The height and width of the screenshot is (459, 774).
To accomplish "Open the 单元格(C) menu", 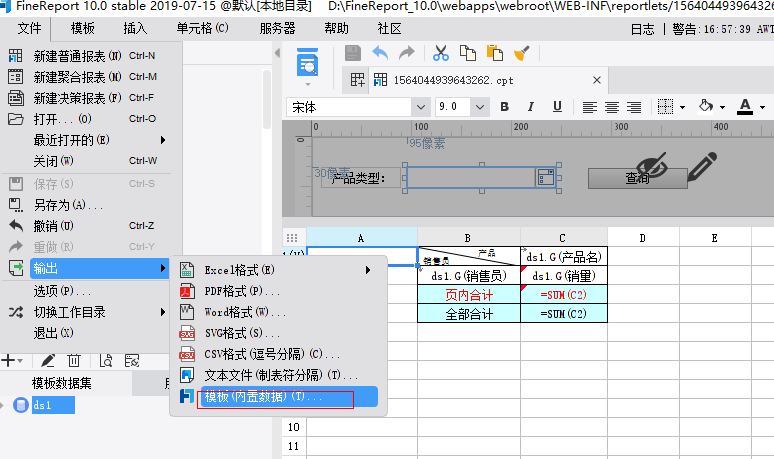I will [202, 29].
